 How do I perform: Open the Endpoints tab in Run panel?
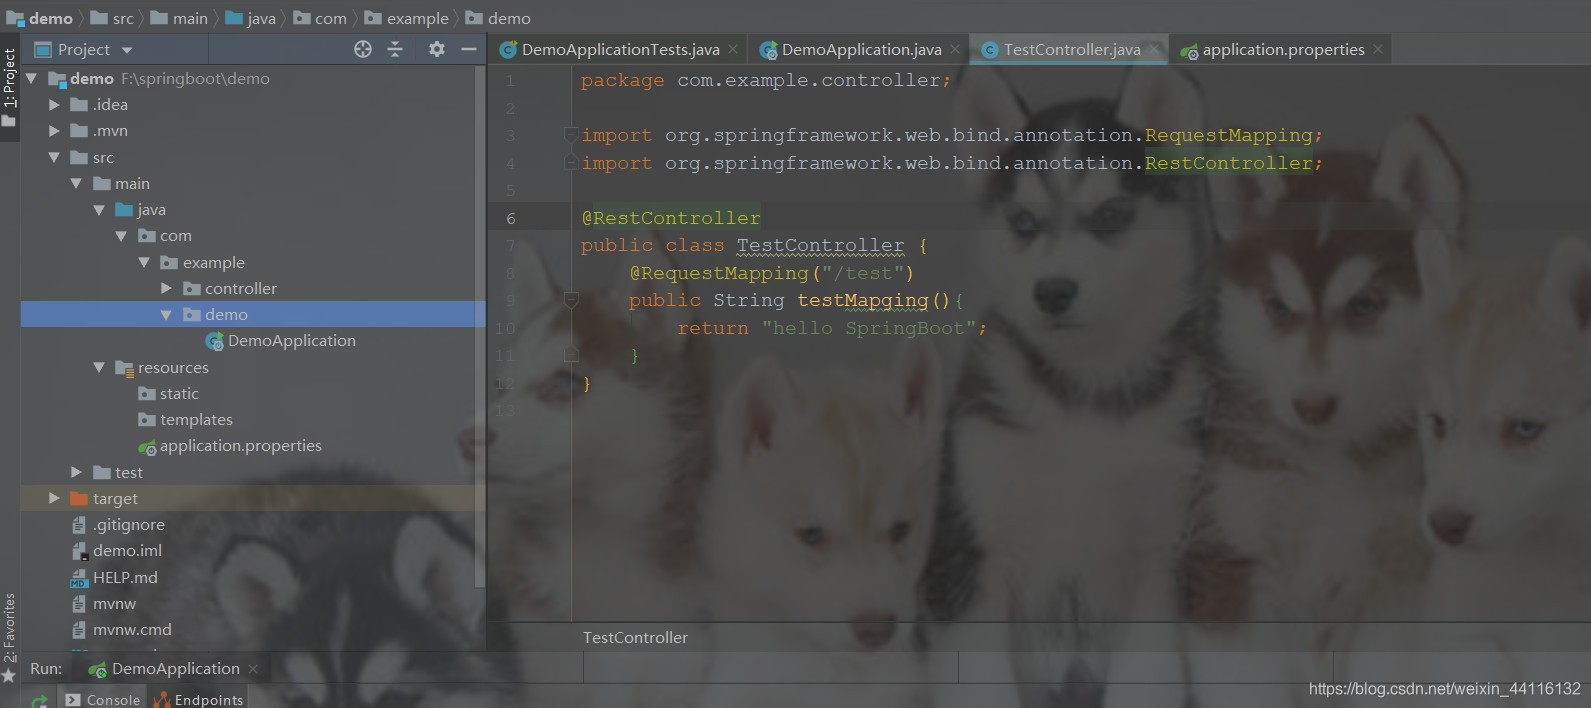click(198, 699)
